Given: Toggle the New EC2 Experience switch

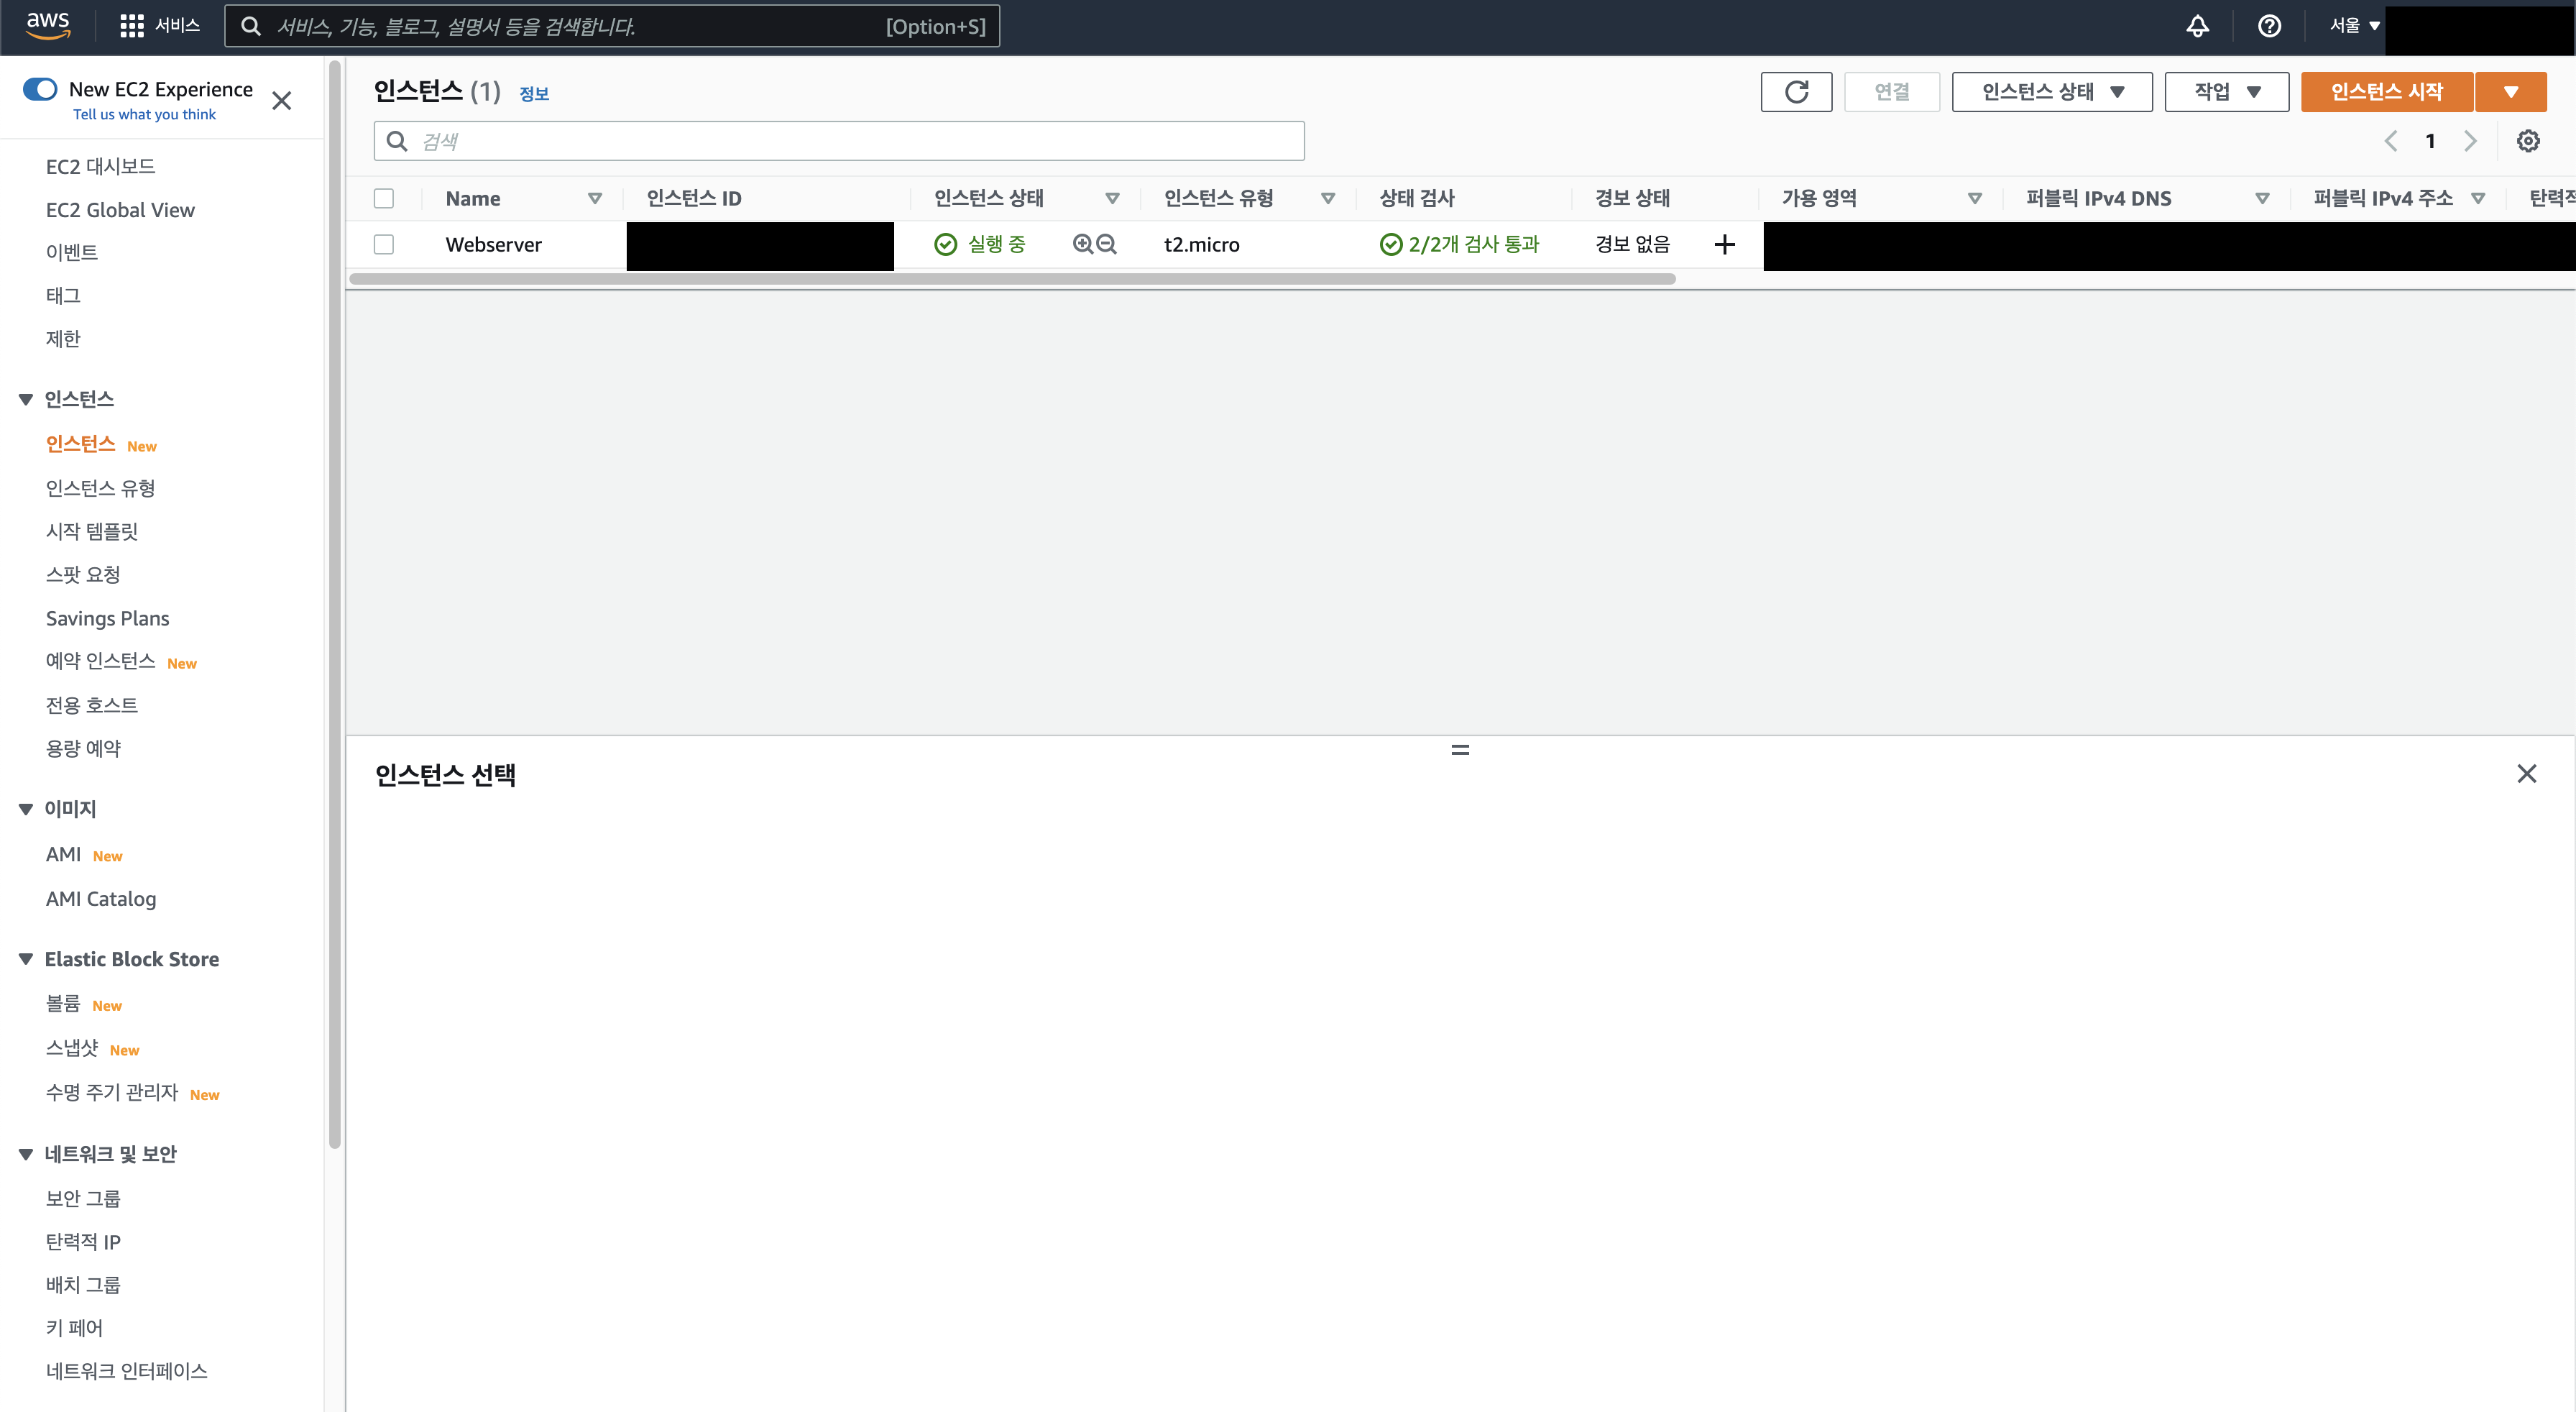Looking at the screenshot, I should click(x=39, y=88).
